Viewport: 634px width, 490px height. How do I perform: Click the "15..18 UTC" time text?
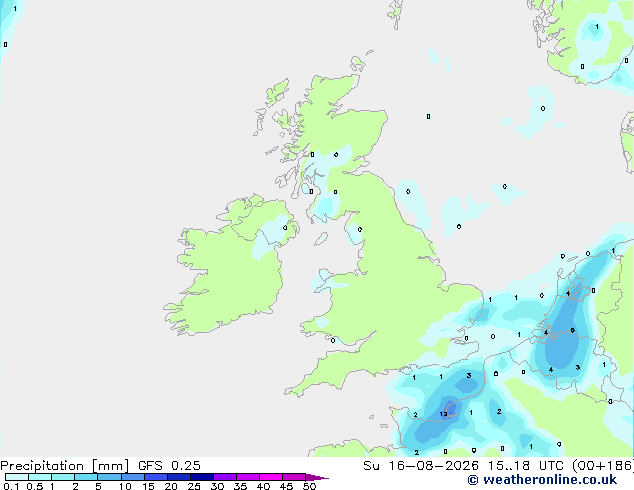tap(527, 466)
